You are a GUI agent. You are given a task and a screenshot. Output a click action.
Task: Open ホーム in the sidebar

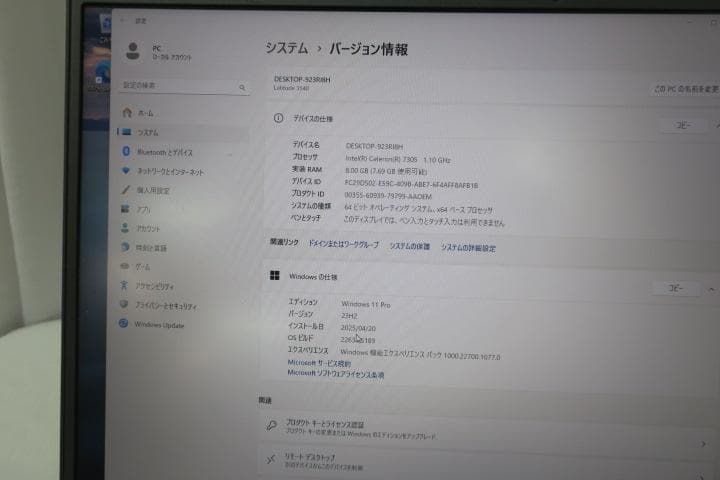coord(146,113)
